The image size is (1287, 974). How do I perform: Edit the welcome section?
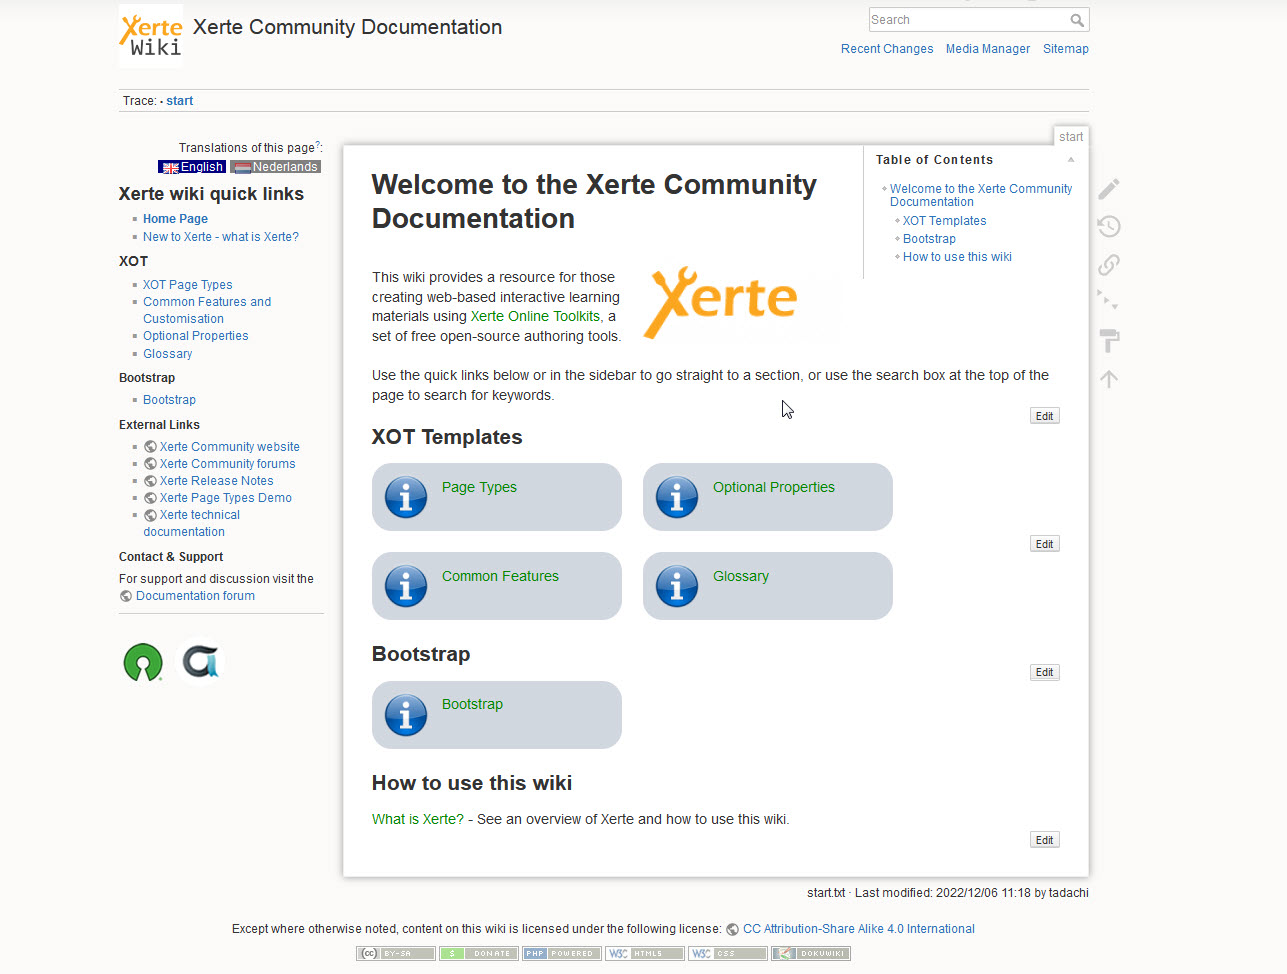click(x=1044, y=416)
